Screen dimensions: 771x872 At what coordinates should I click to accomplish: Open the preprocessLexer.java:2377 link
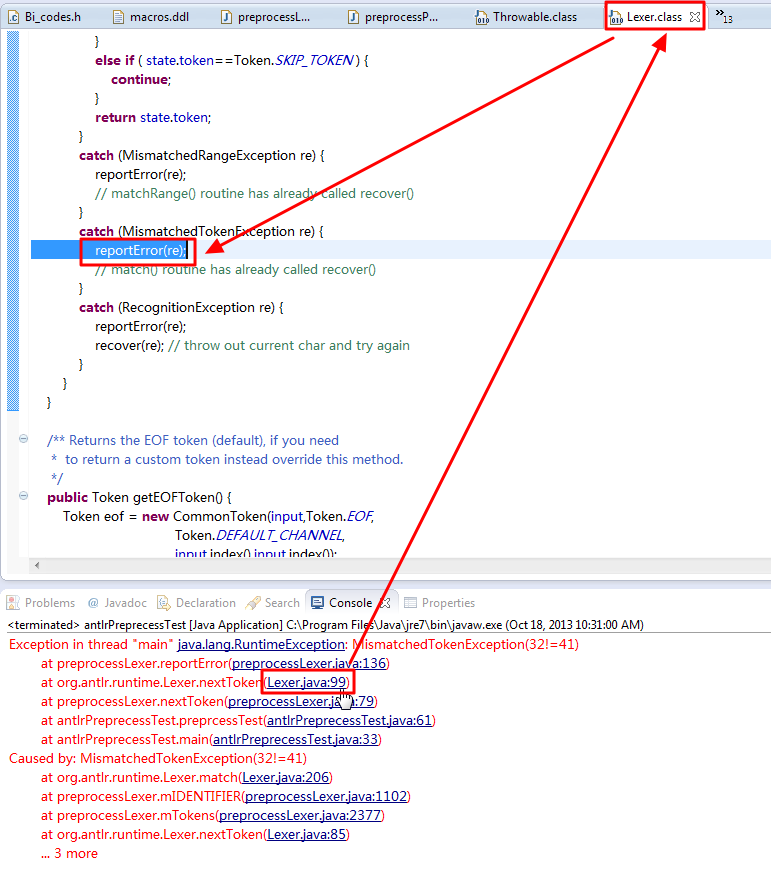(300, 815)
